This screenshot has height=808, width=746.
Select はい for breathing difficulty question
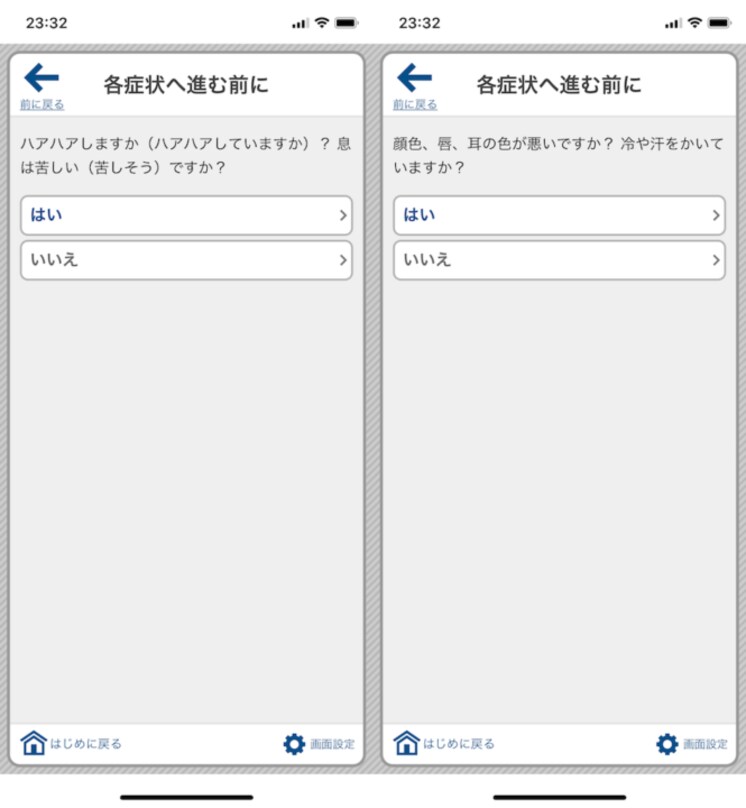(186, 215)
